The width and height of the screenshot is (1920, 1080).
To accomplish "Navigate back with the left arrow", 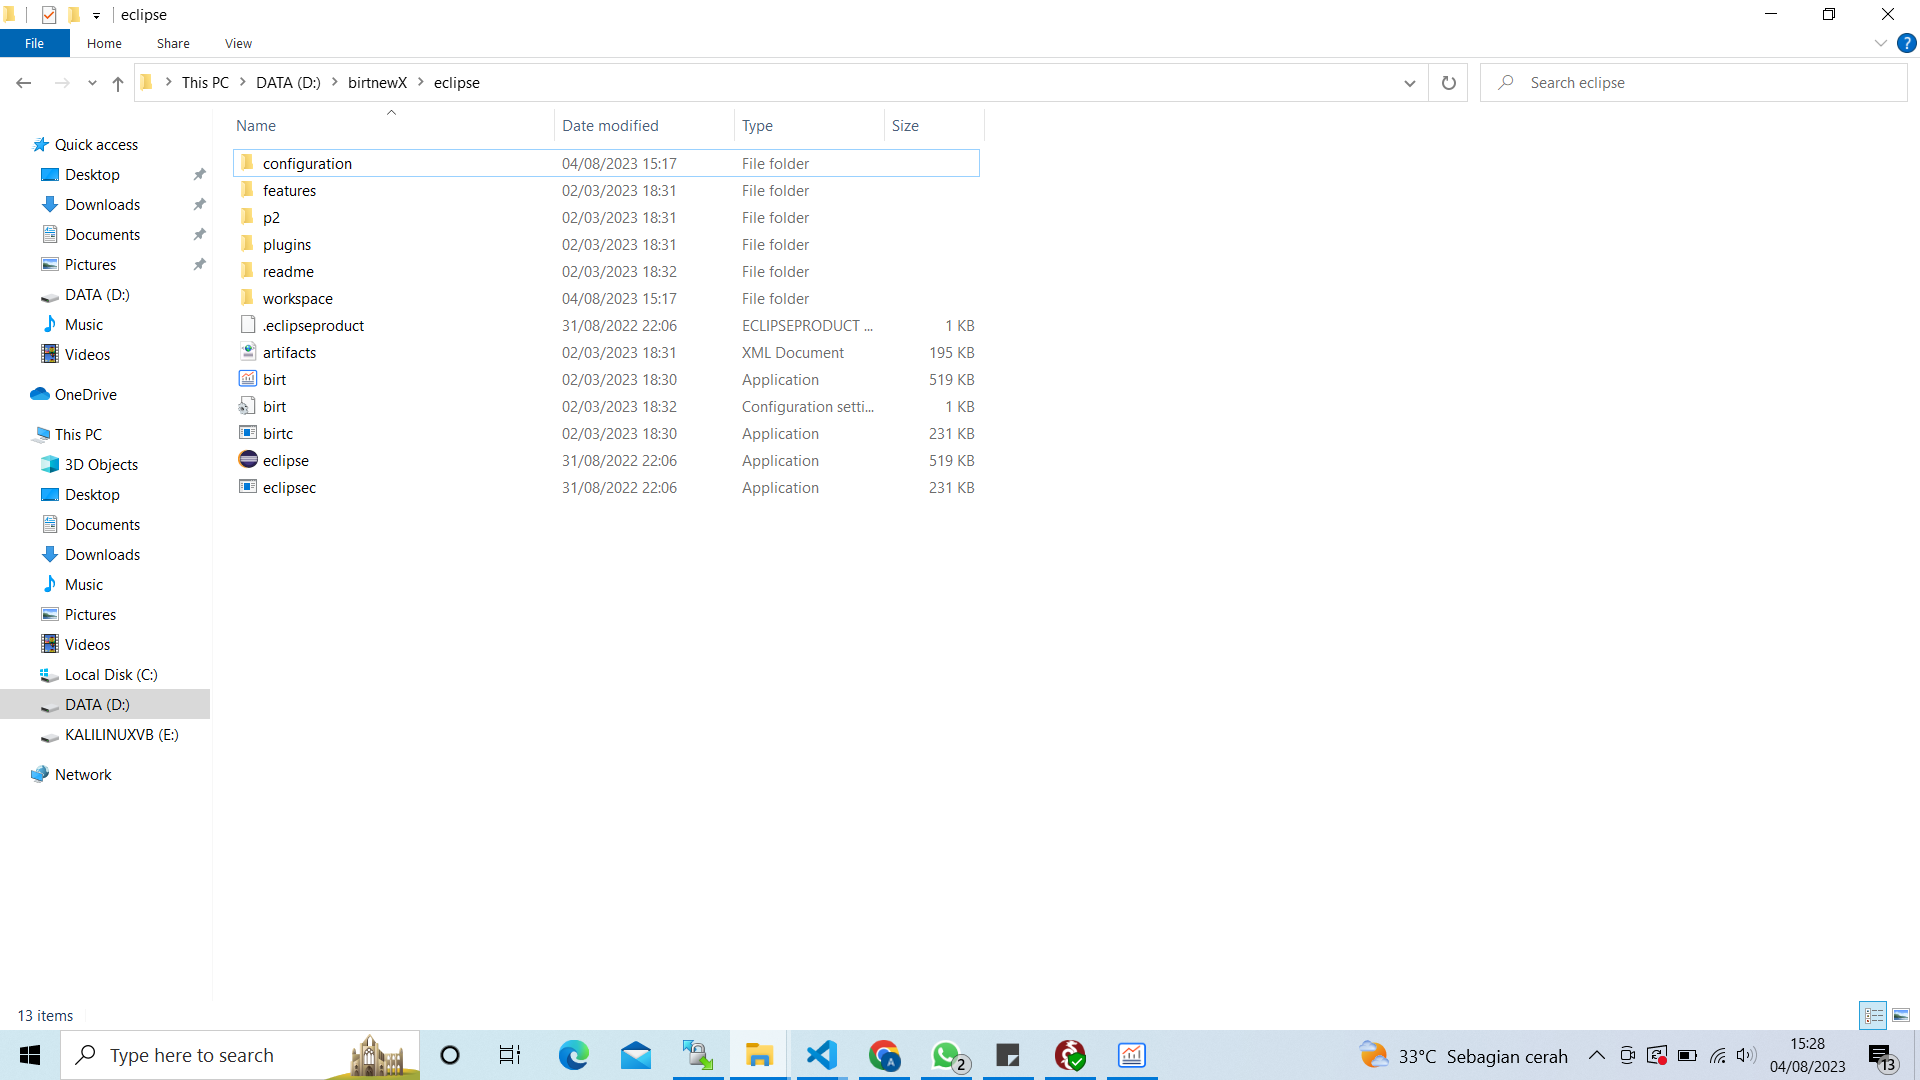I will pyautogui.click(x=24, y=83).
